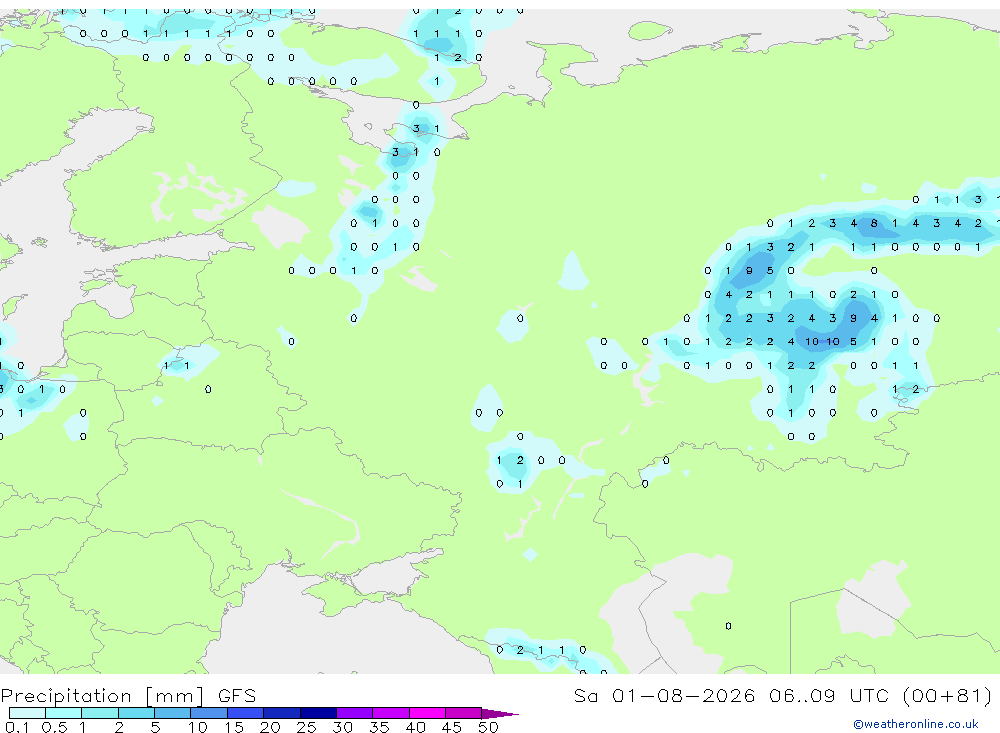1000x733 pixels.
Task: Click the '15' legend scale label
Action: click(x=233, y=727)
